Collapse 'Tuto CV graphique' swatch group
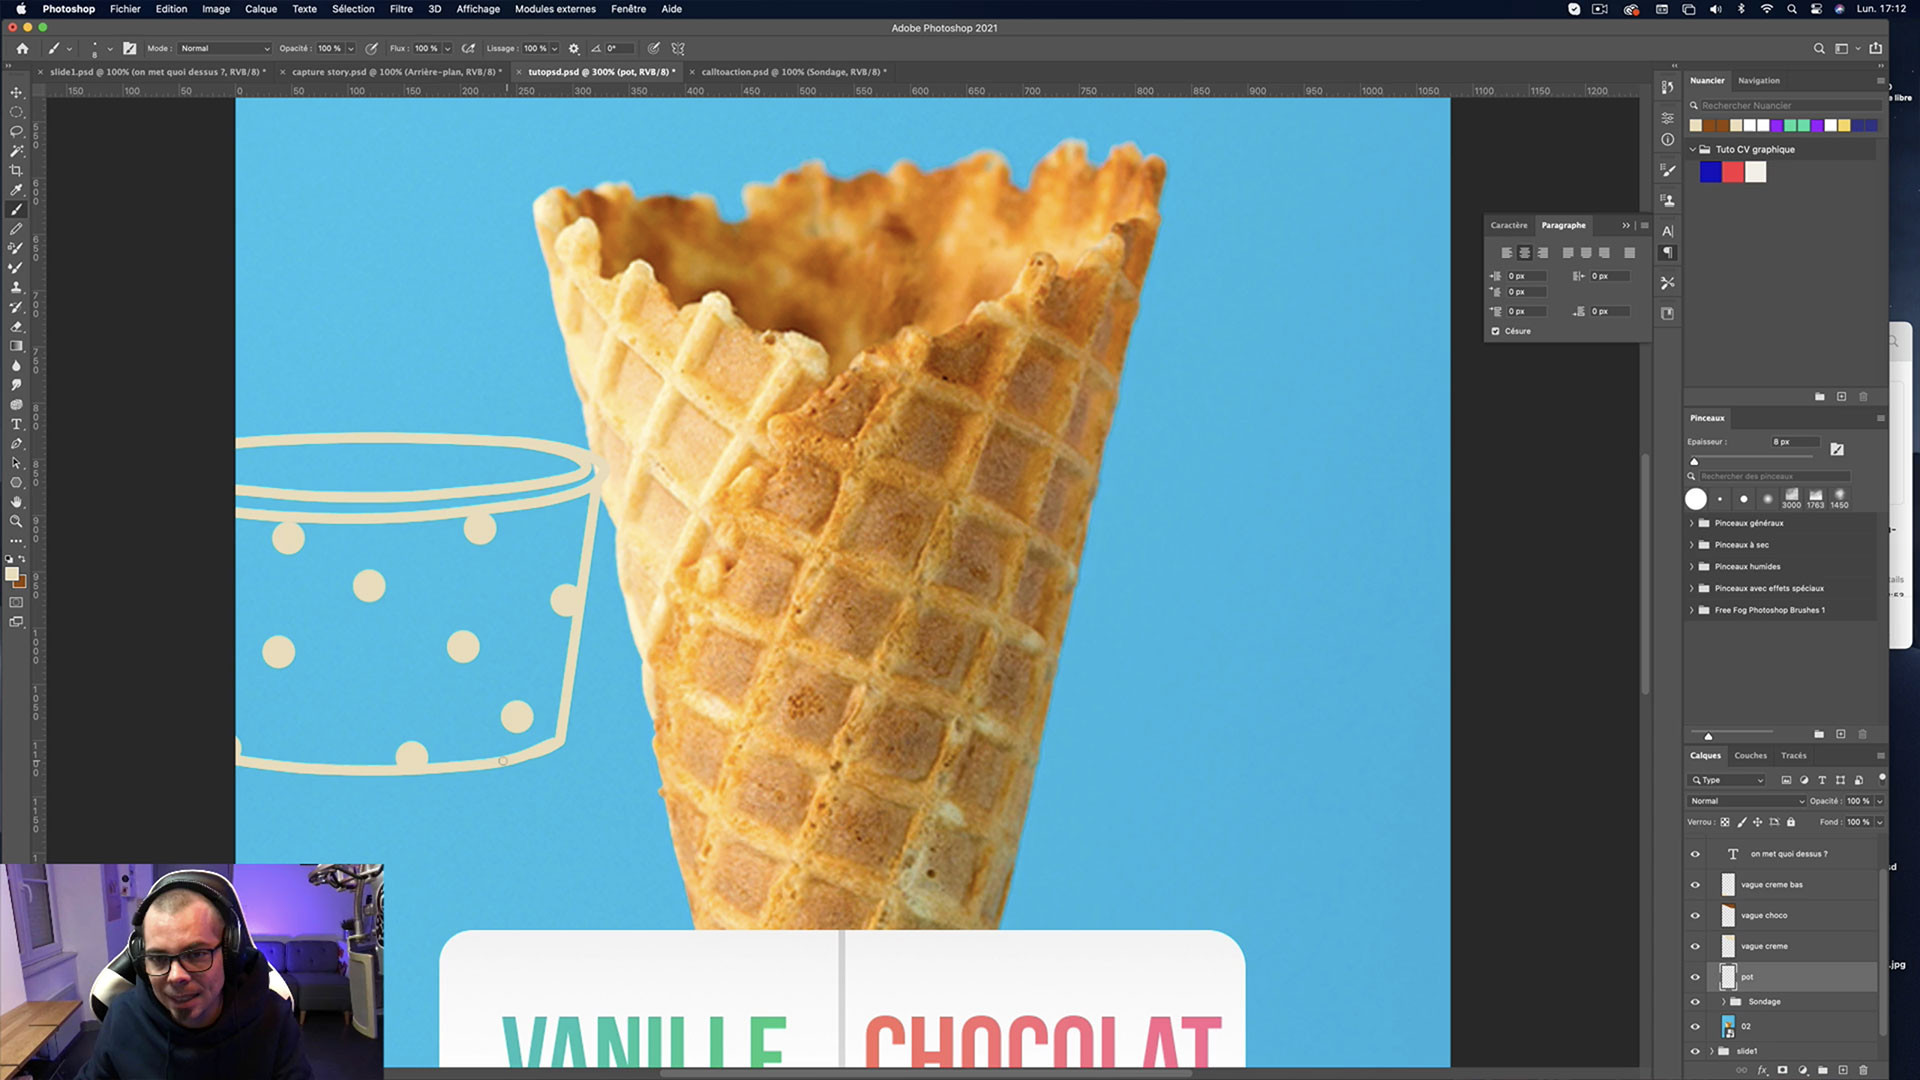This screenshot has width=1920, height=1080. click(x=1693, y=150)
